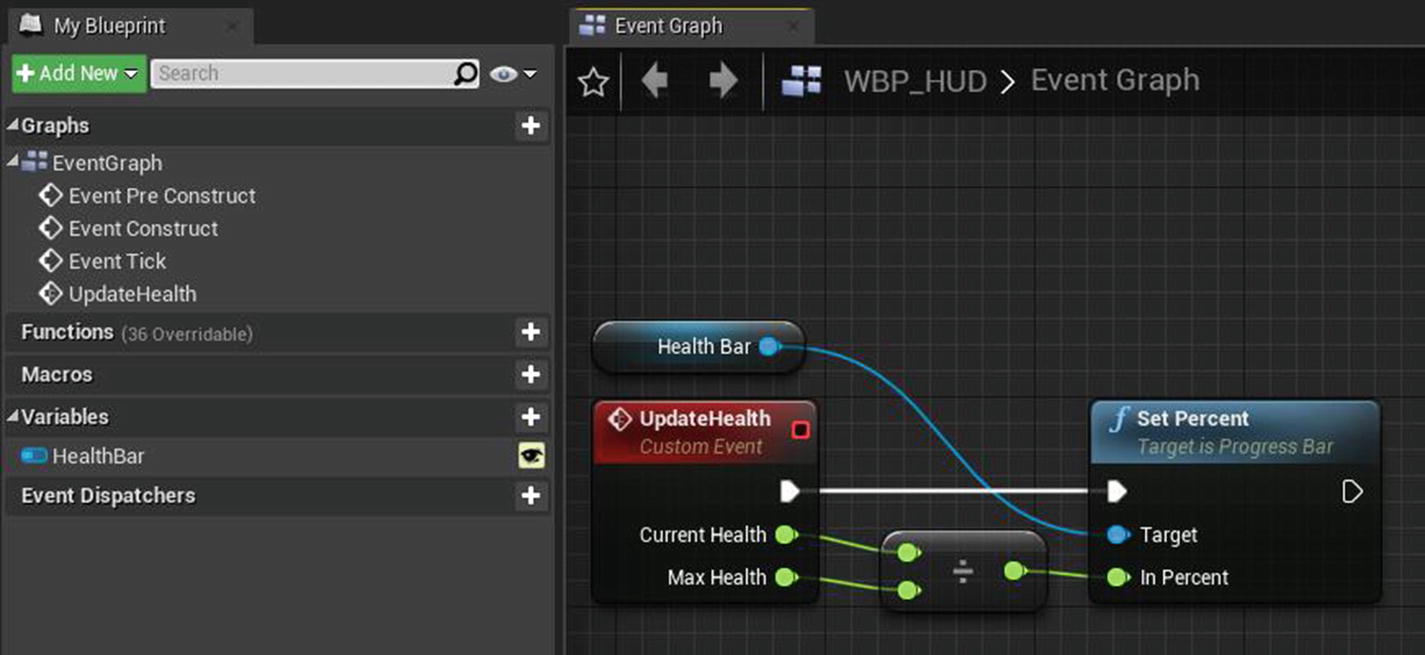
Task: Add a new function with plus icon
Action: pos(531,332)
